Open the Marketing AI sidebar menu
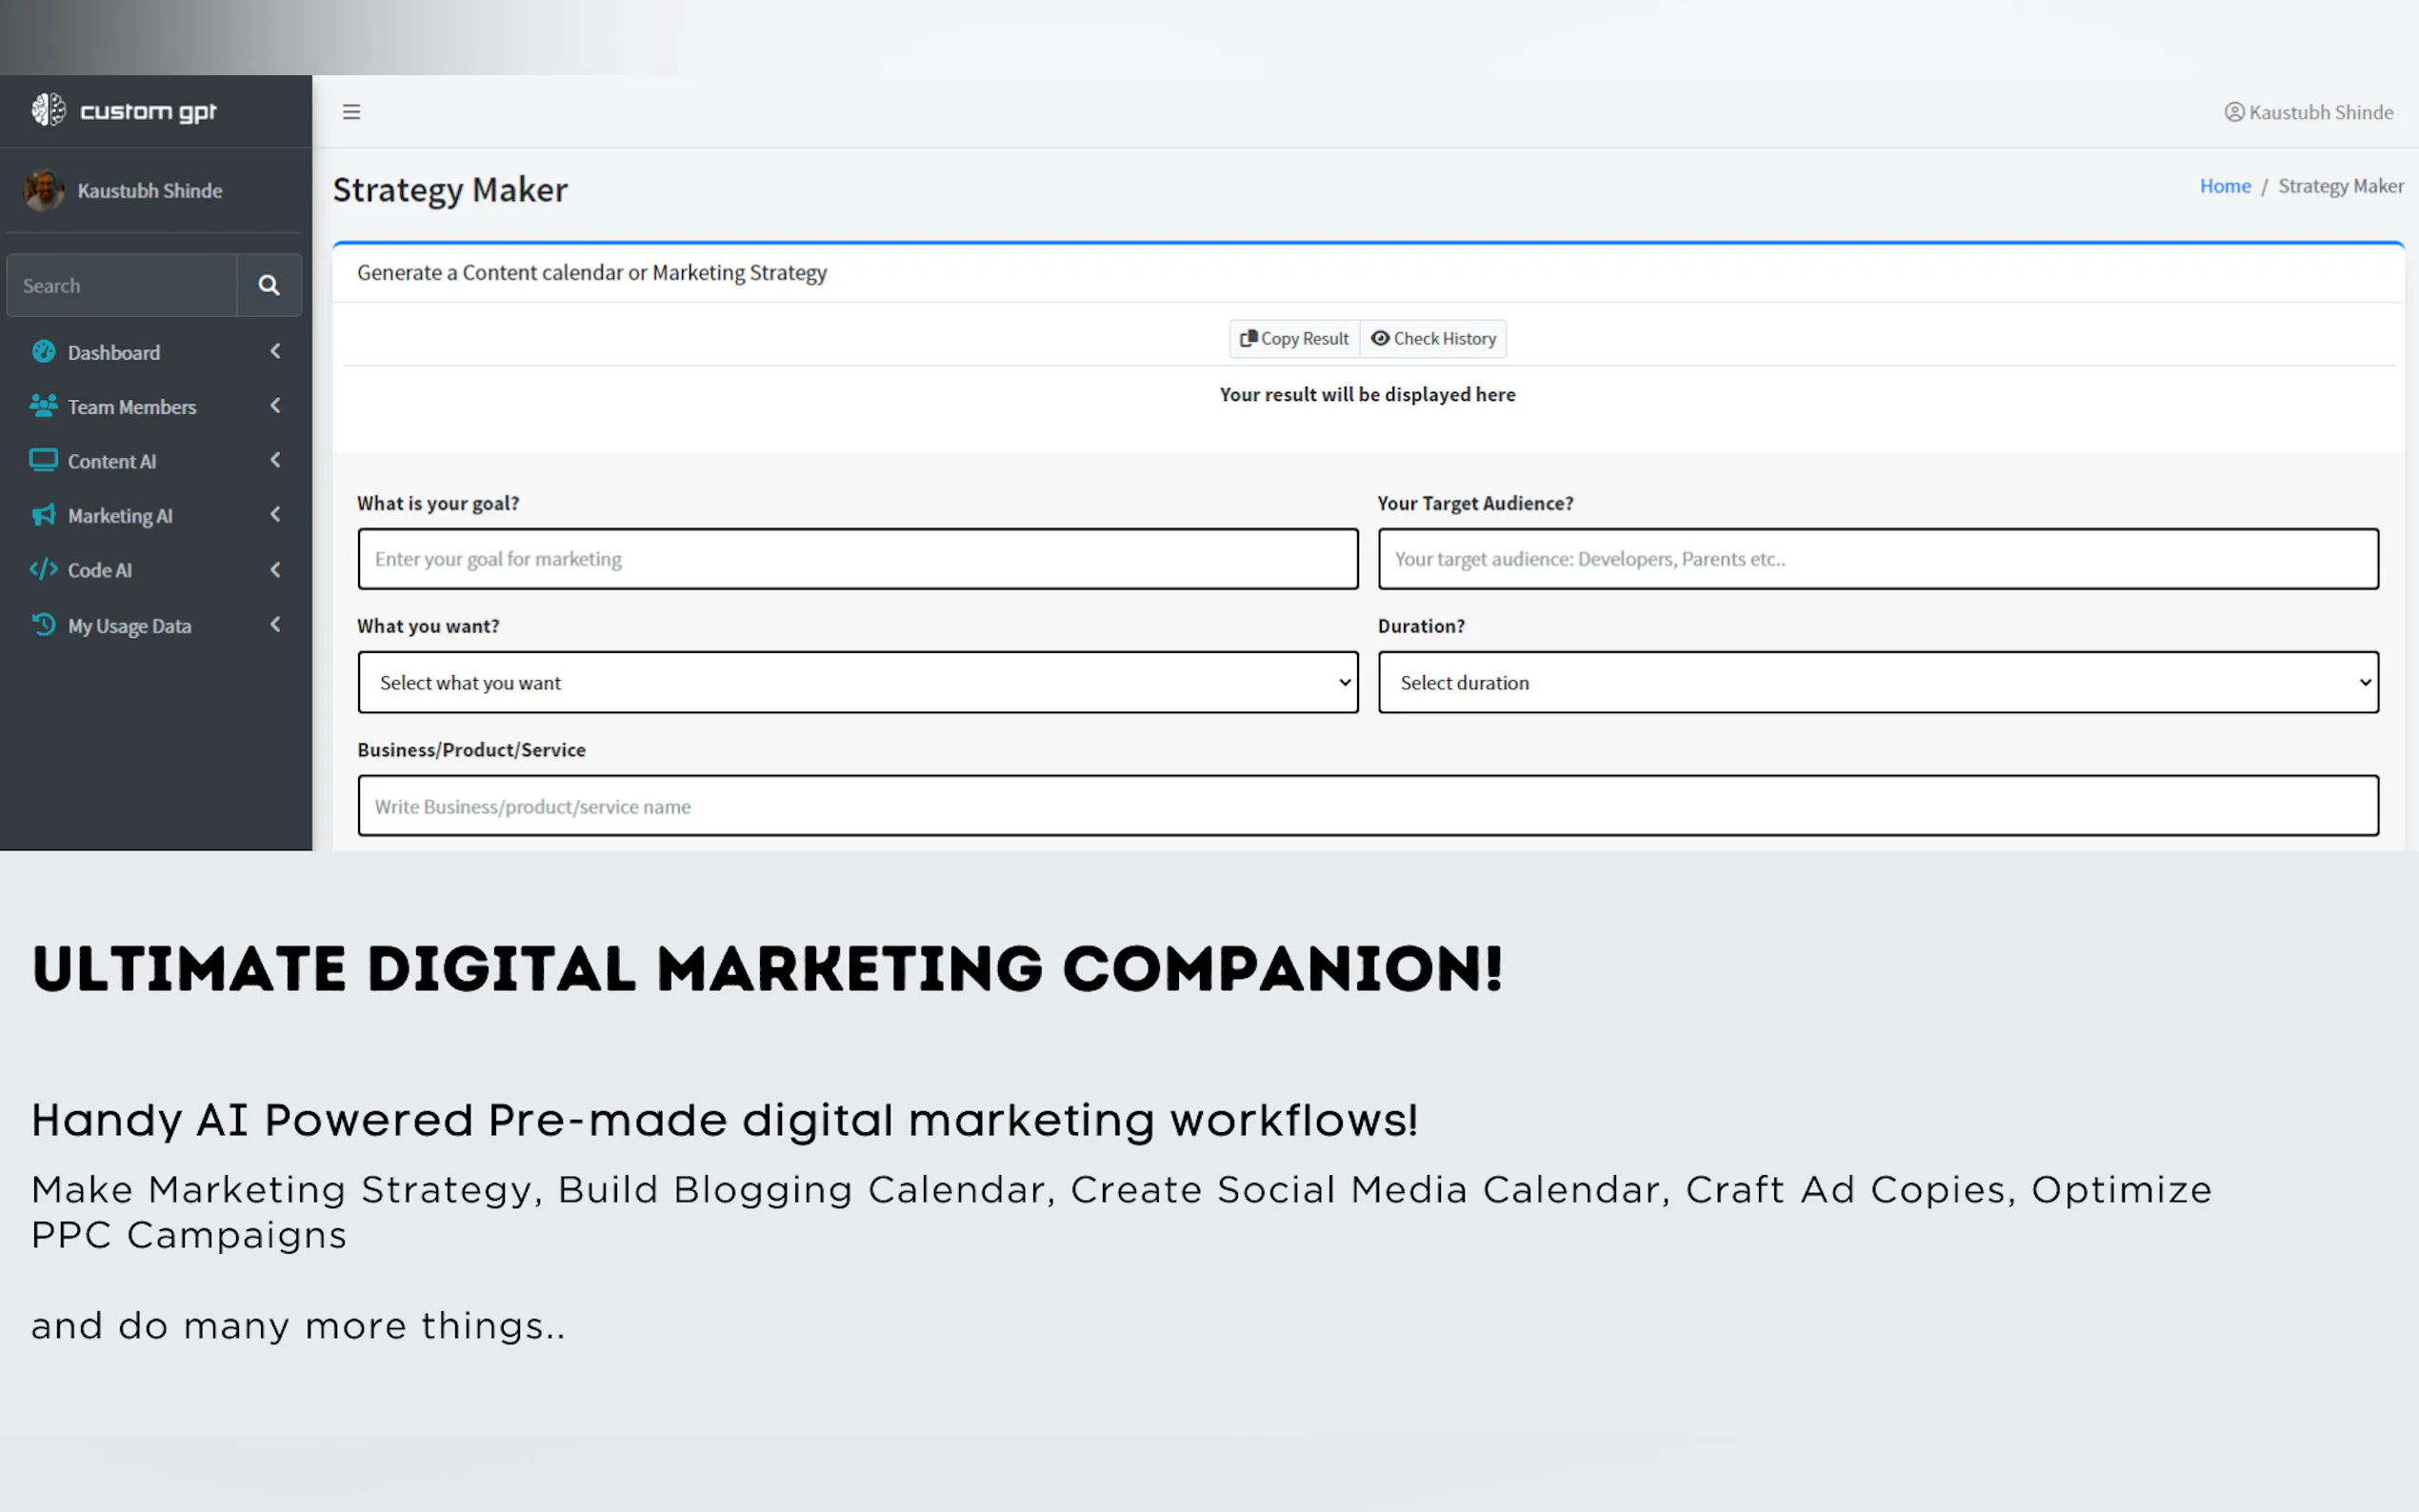Image resolution: width=2419 pixels, height=1512 pixels. [x=120, y=516]
